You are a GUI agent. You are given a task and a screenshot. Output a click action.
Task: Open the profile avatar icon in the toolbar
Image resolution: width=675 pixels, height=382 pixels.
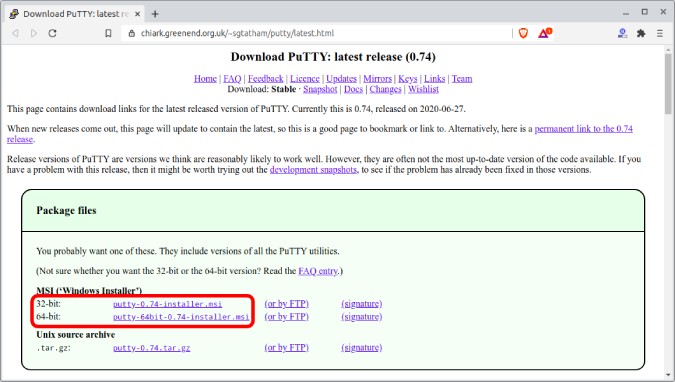point(622,33)
